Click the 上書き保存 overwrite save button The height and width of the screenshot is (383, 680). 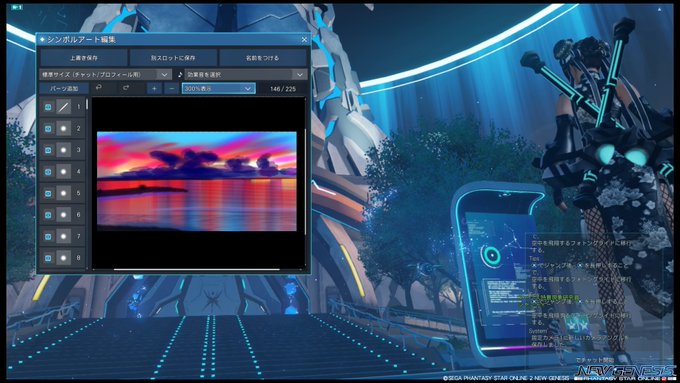(83, 58)
